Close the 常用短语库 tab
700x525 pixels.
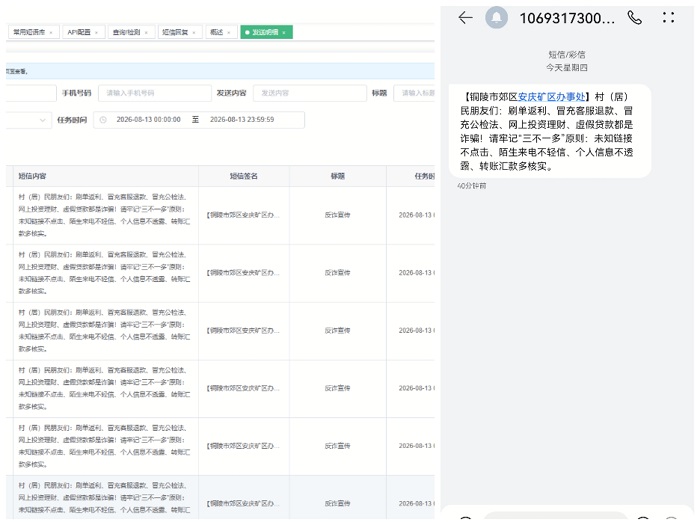tap(51, 33)
